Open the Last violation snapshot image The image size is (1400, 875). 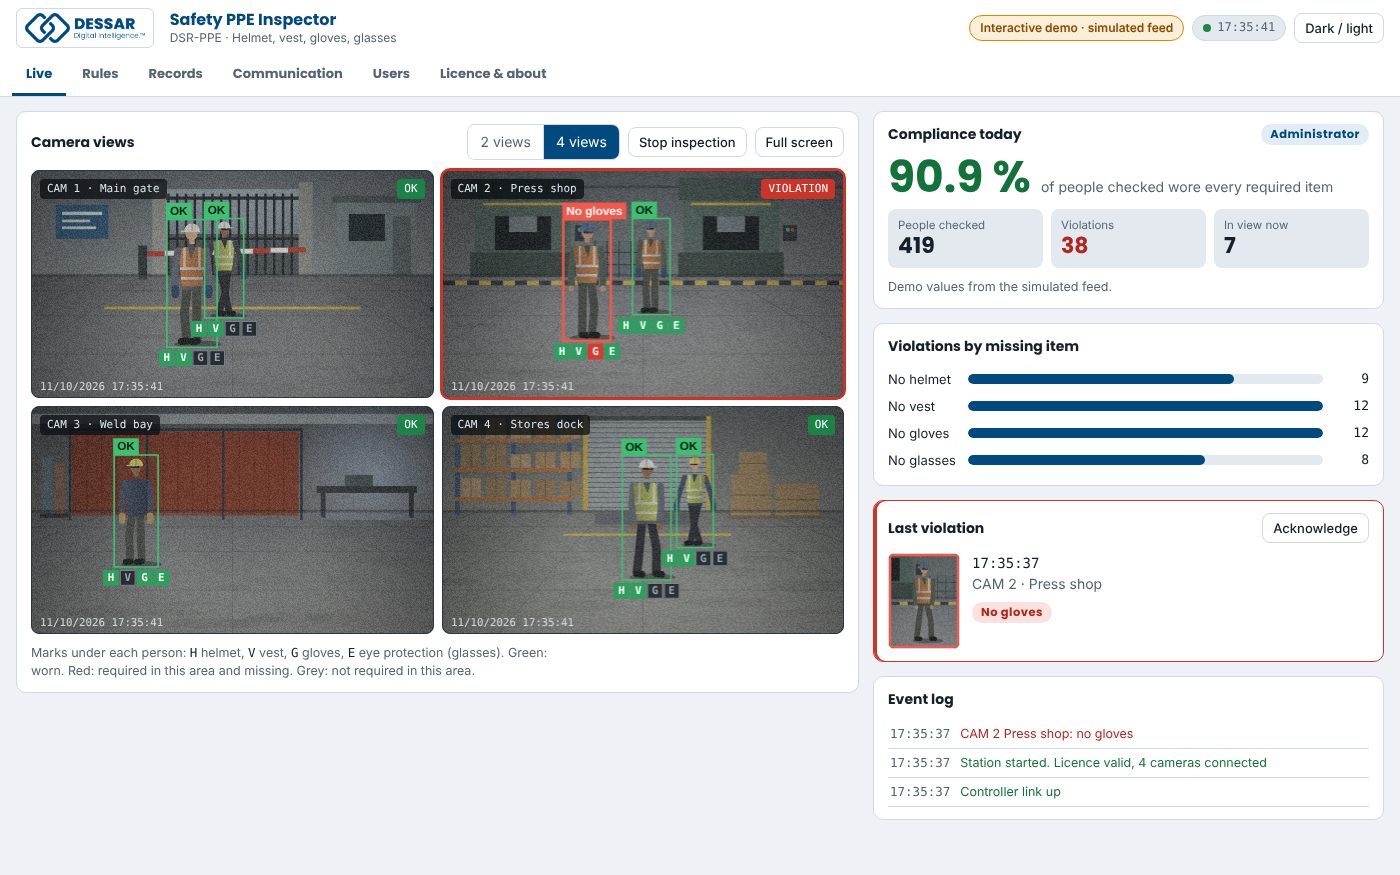click(924, 601)
